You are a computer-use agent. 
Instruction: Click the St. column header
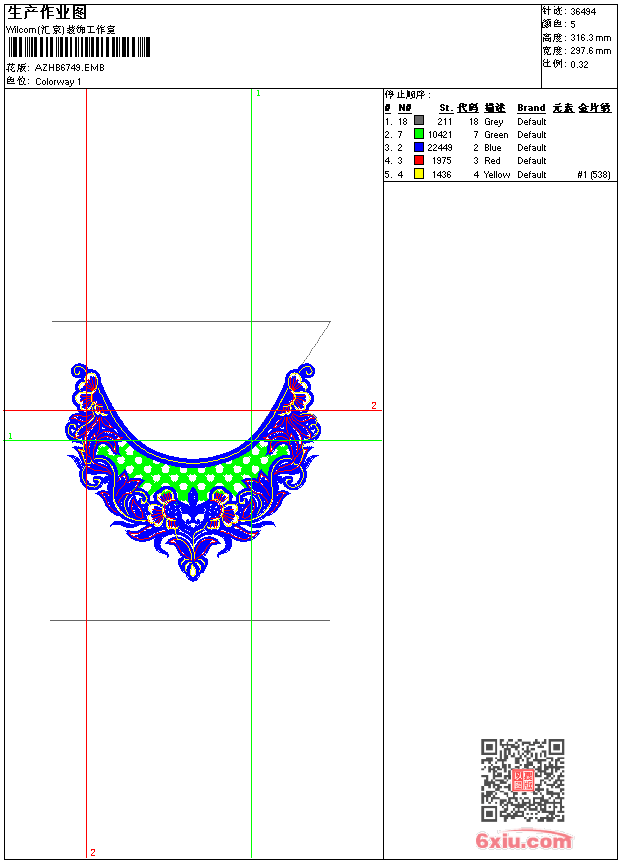pyautogui.click(x=445, y=108)
